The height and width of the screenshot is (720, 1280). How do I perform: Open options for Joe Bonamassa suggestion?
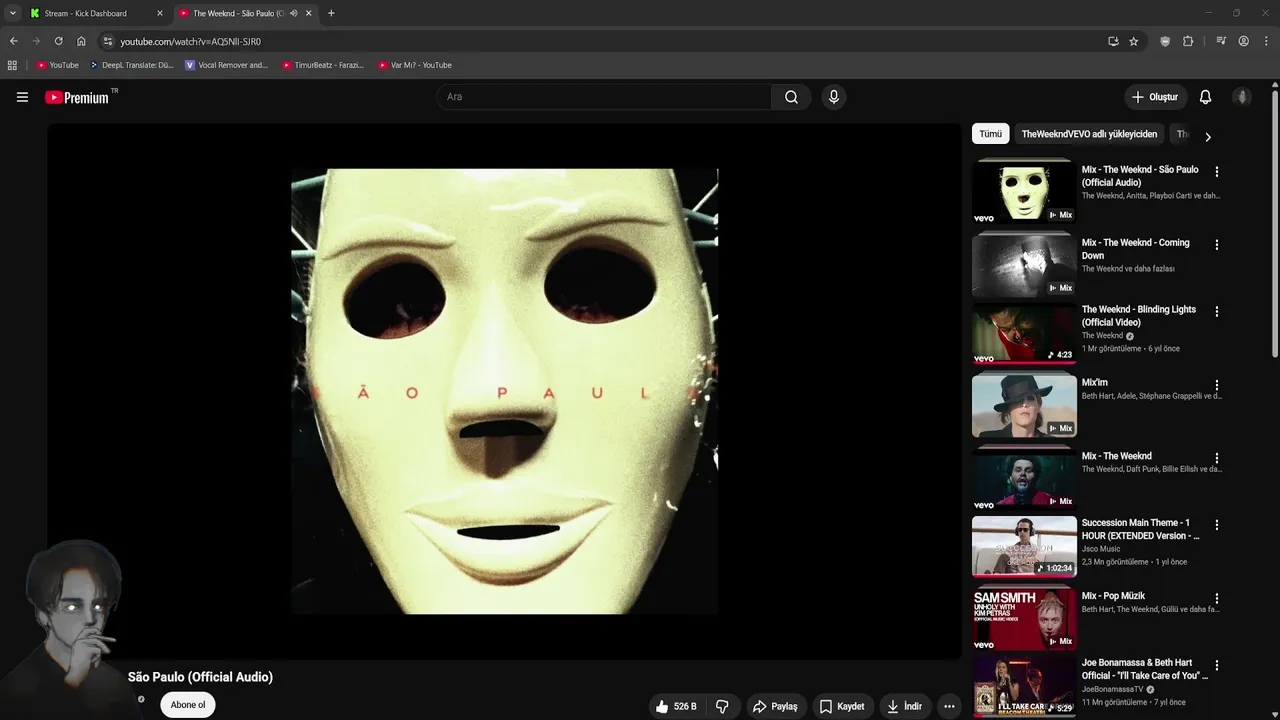1216,665
